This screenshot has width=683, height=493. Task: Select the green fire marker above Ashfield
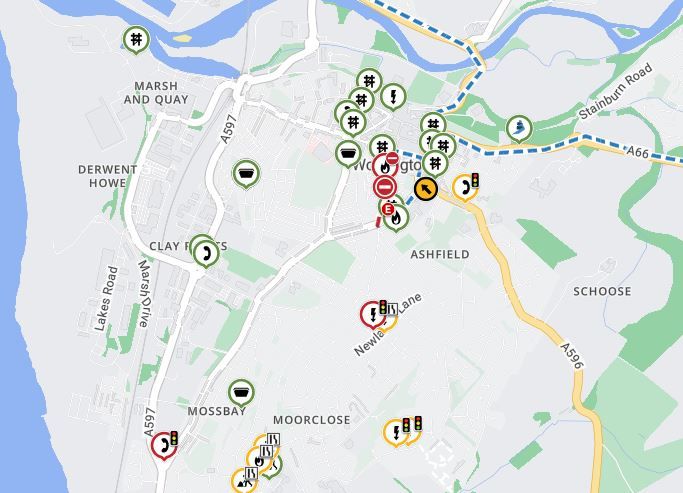pyautogui.click(x=396, y=218)
